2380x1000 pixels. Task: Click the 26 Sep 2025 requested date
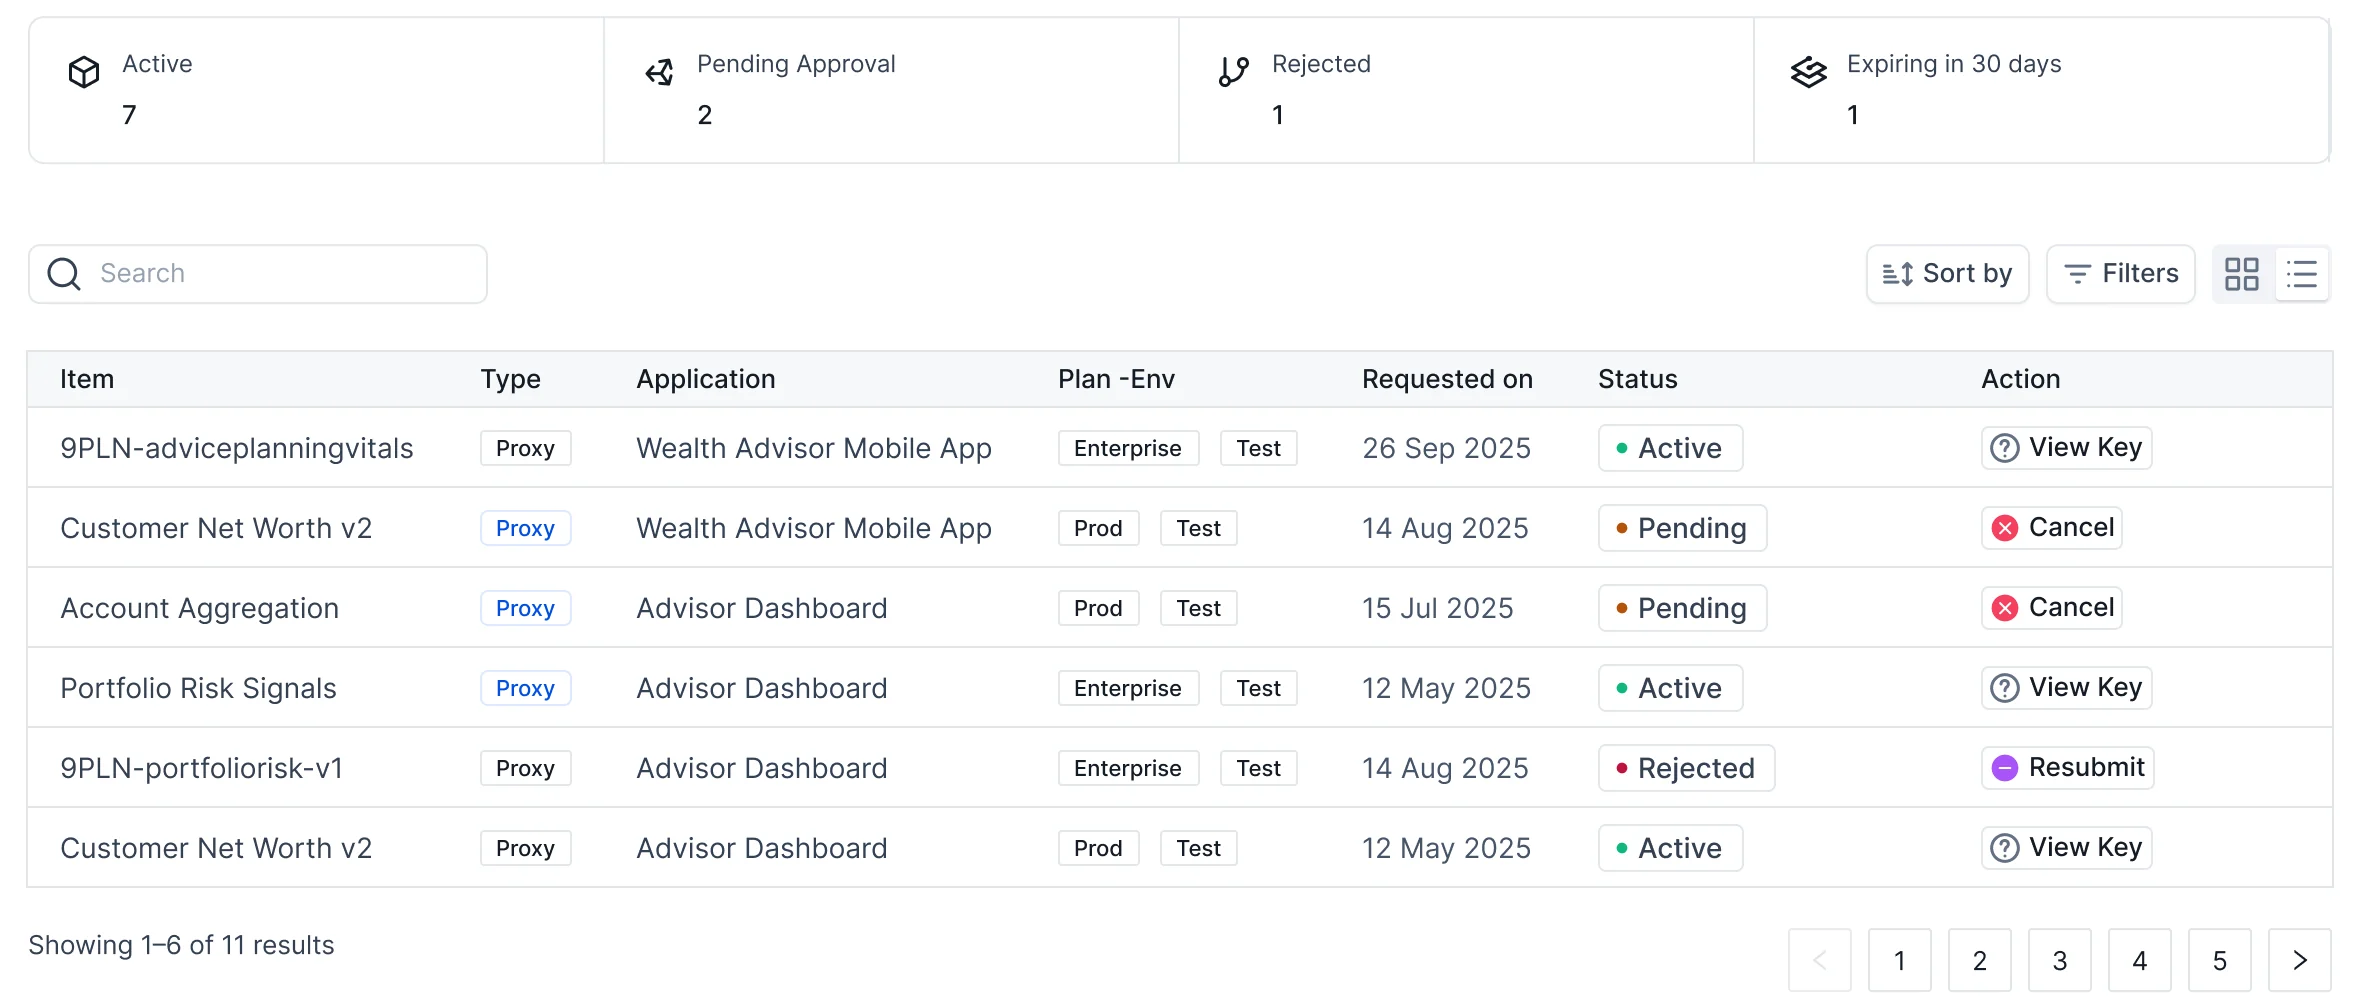(x=1446, y=448)
